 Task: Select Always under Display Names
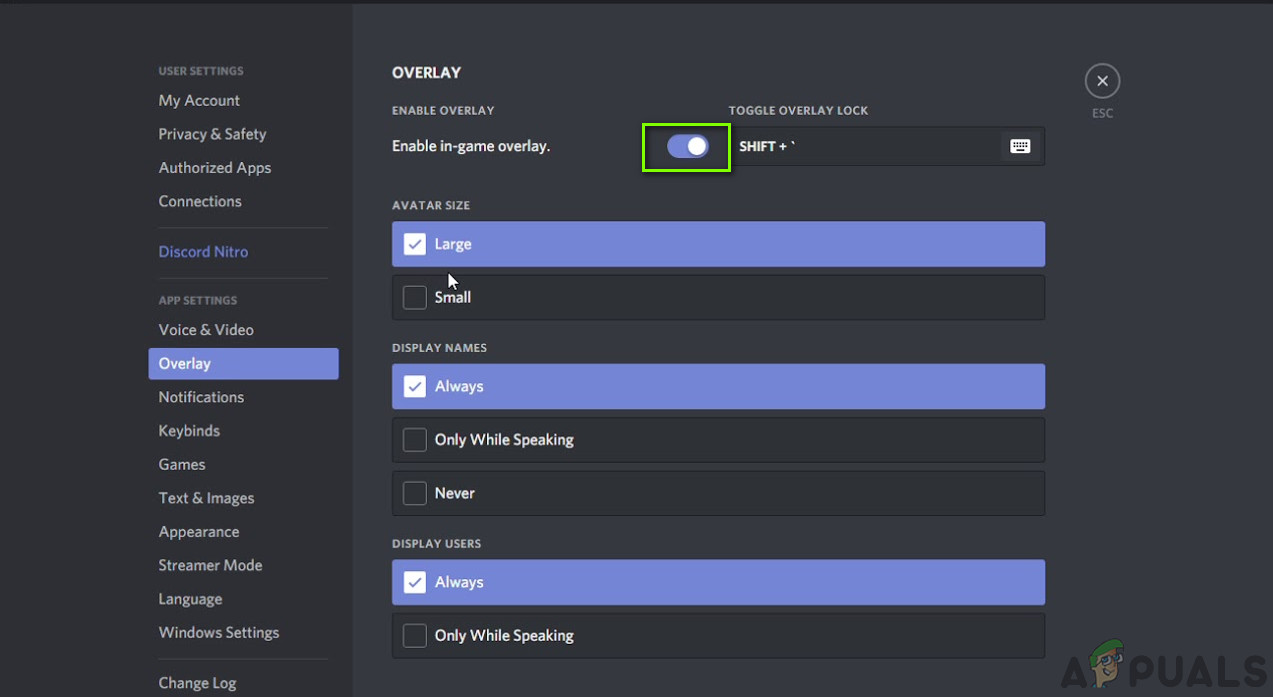pyautogui.click(x=415, y=386)
